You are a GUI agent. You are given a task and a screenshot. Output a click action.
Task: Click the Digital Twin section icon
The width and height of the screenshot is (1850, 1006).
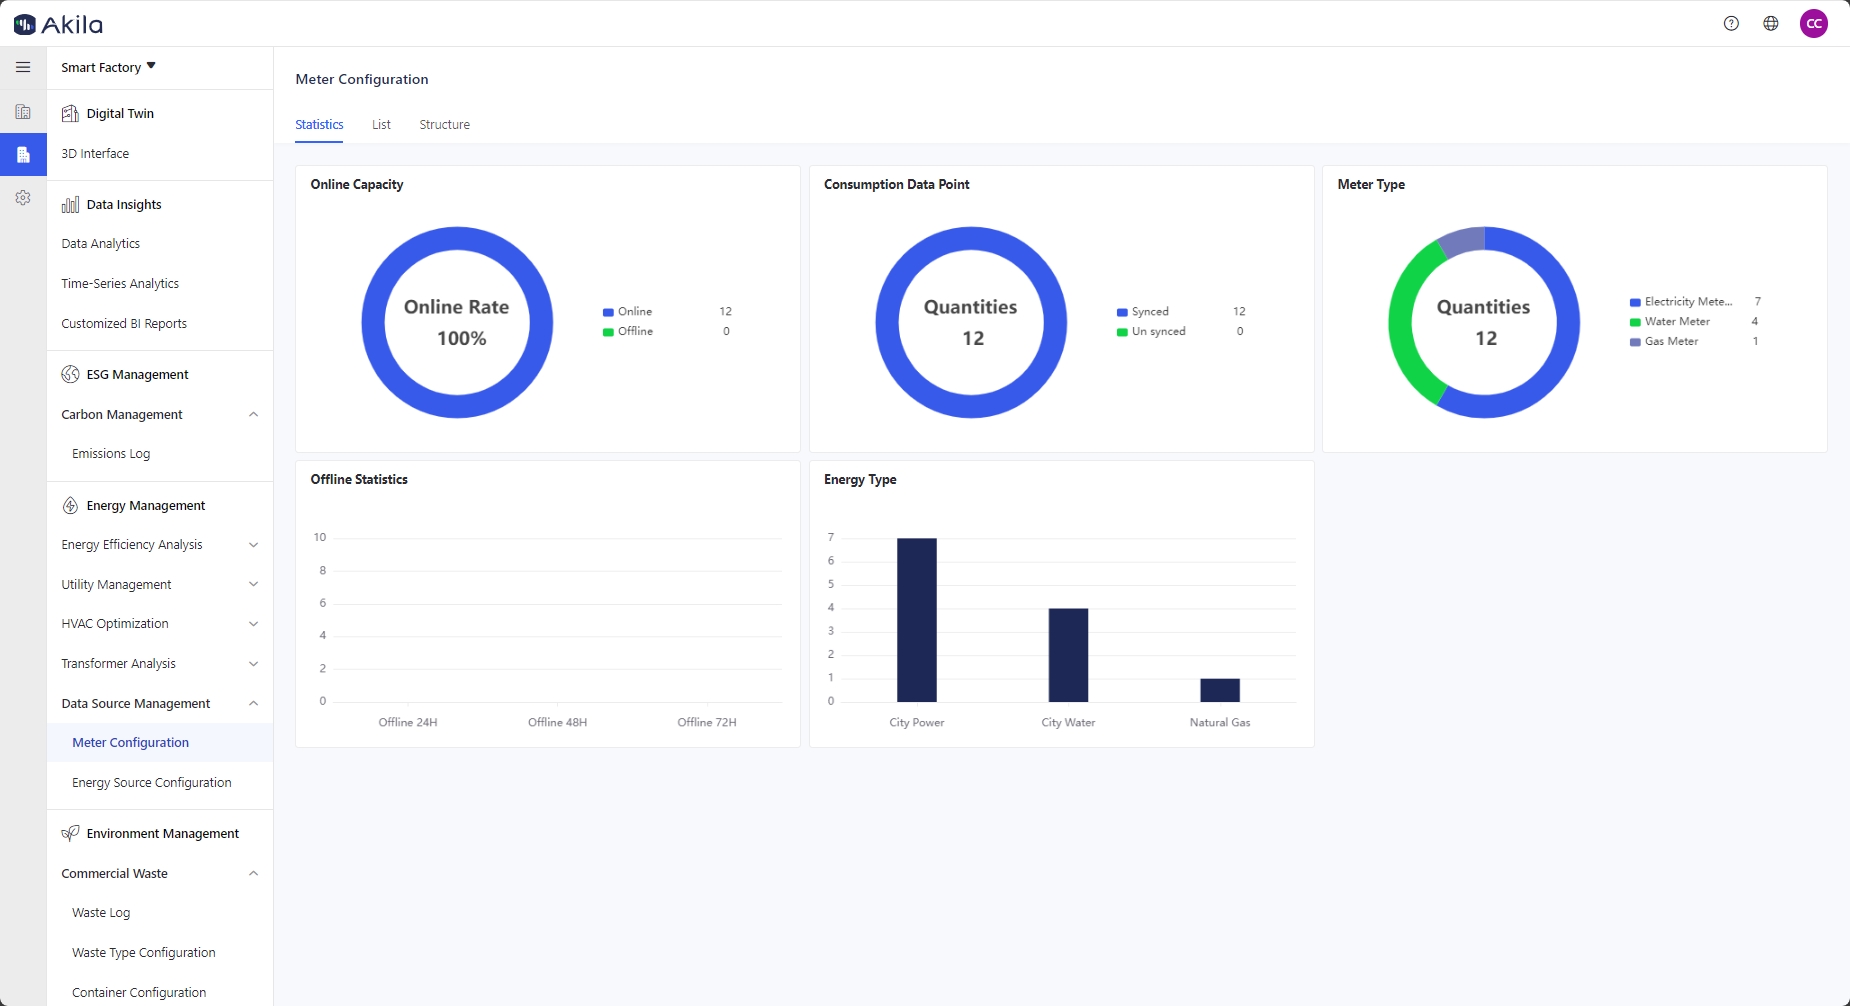click(70, 113)
